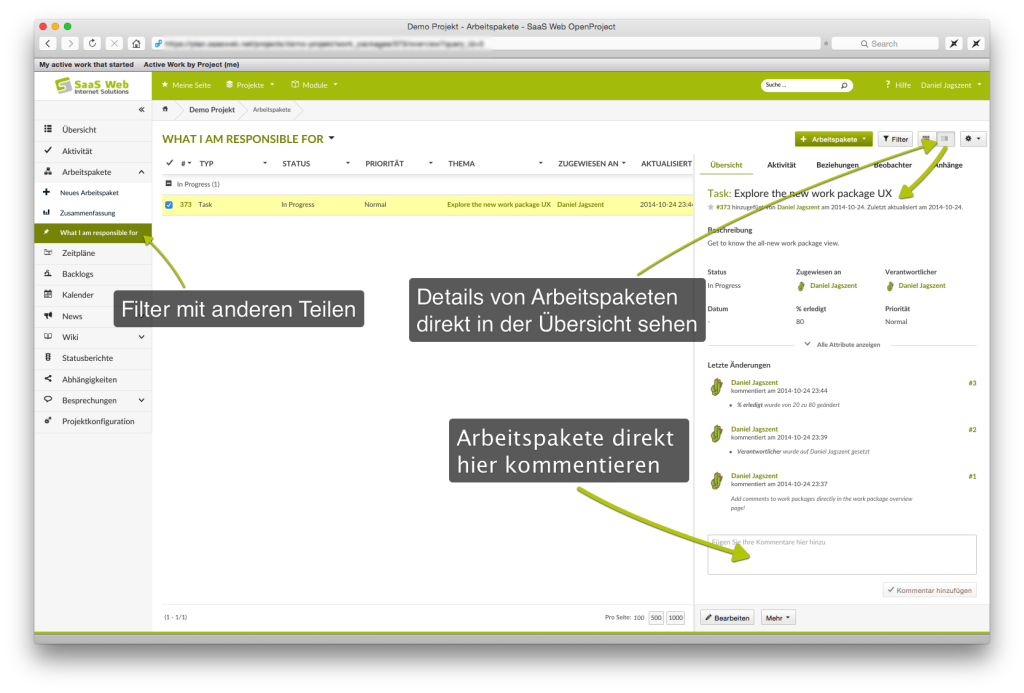The height and width of the screenshot is (693, 1024).
Task: Open PRIORITÄT column dropdown
Action: click(x=430, y=163)
